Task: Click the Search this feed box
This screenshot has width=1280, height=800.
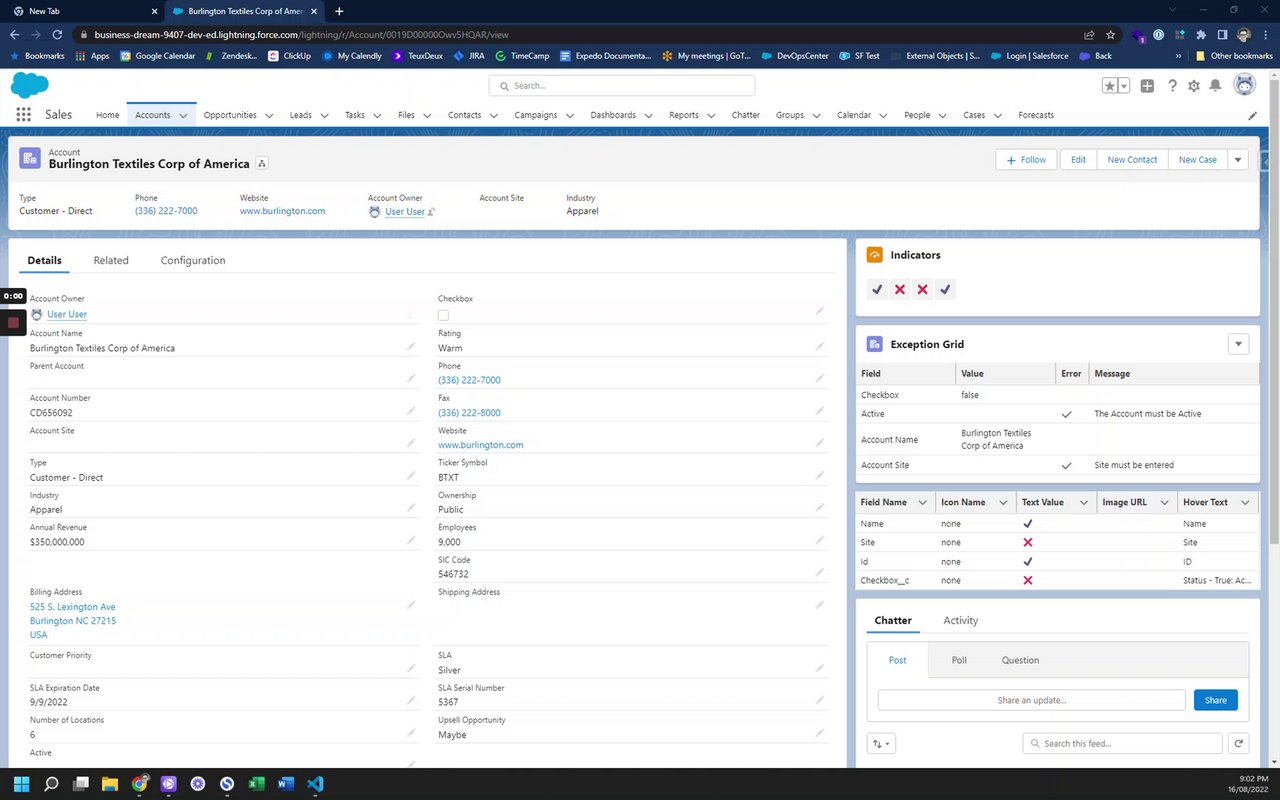Action: click(1122, 743)
